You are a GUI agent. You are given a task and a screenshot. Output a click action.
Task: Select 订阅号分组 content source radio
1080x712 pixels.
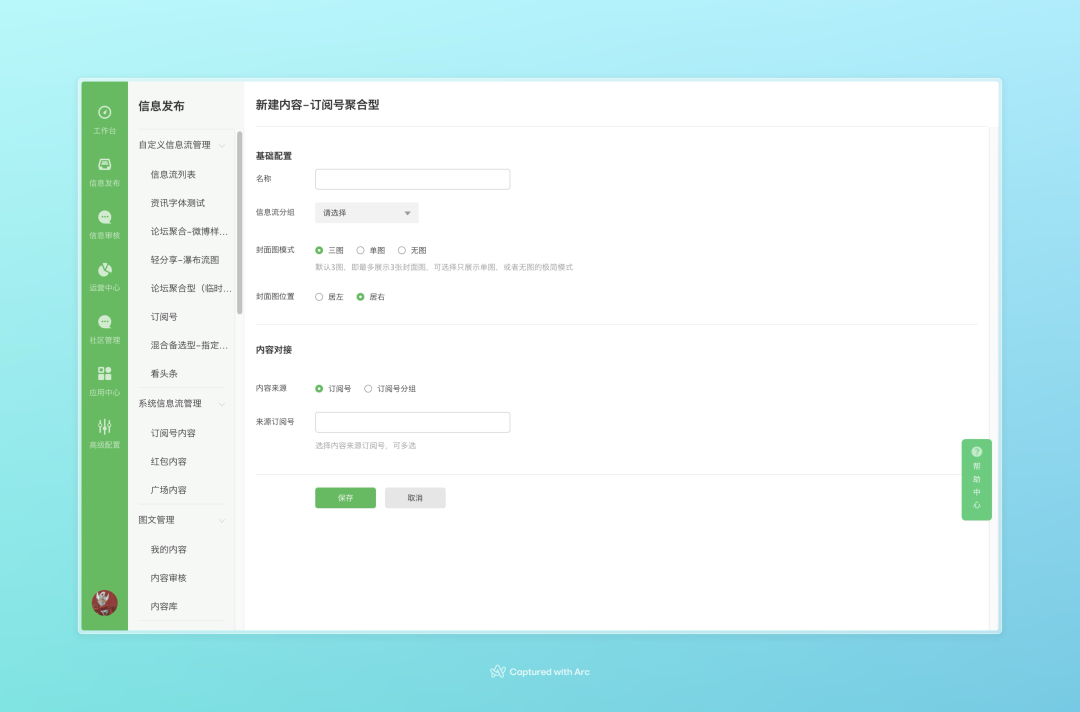368,389
